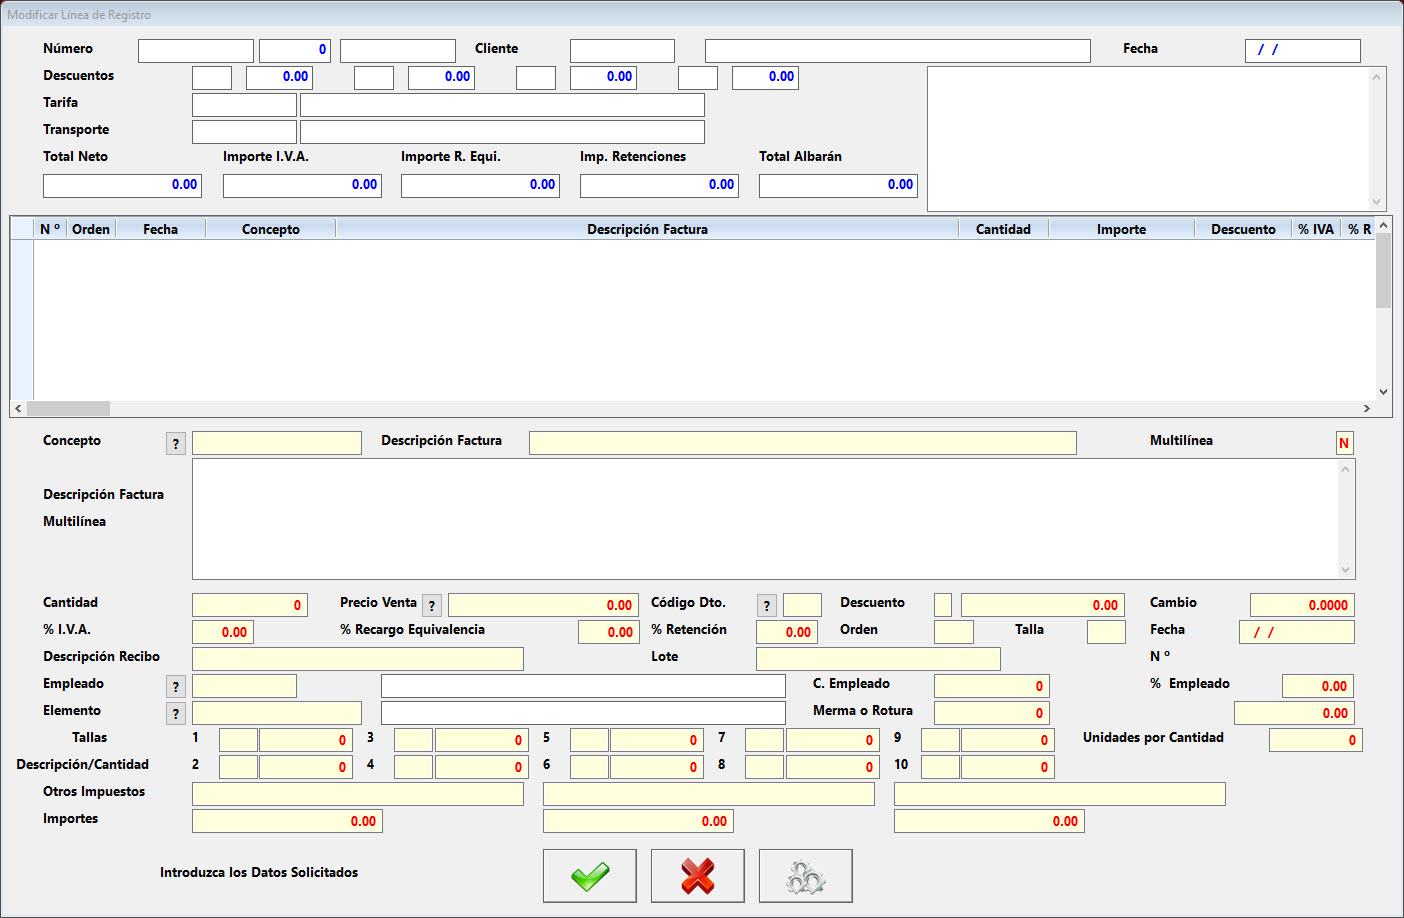Click the Tarifa code field
Viewport: 1404px width, 918px height.
pyautogui.click(x=244, y=105)
